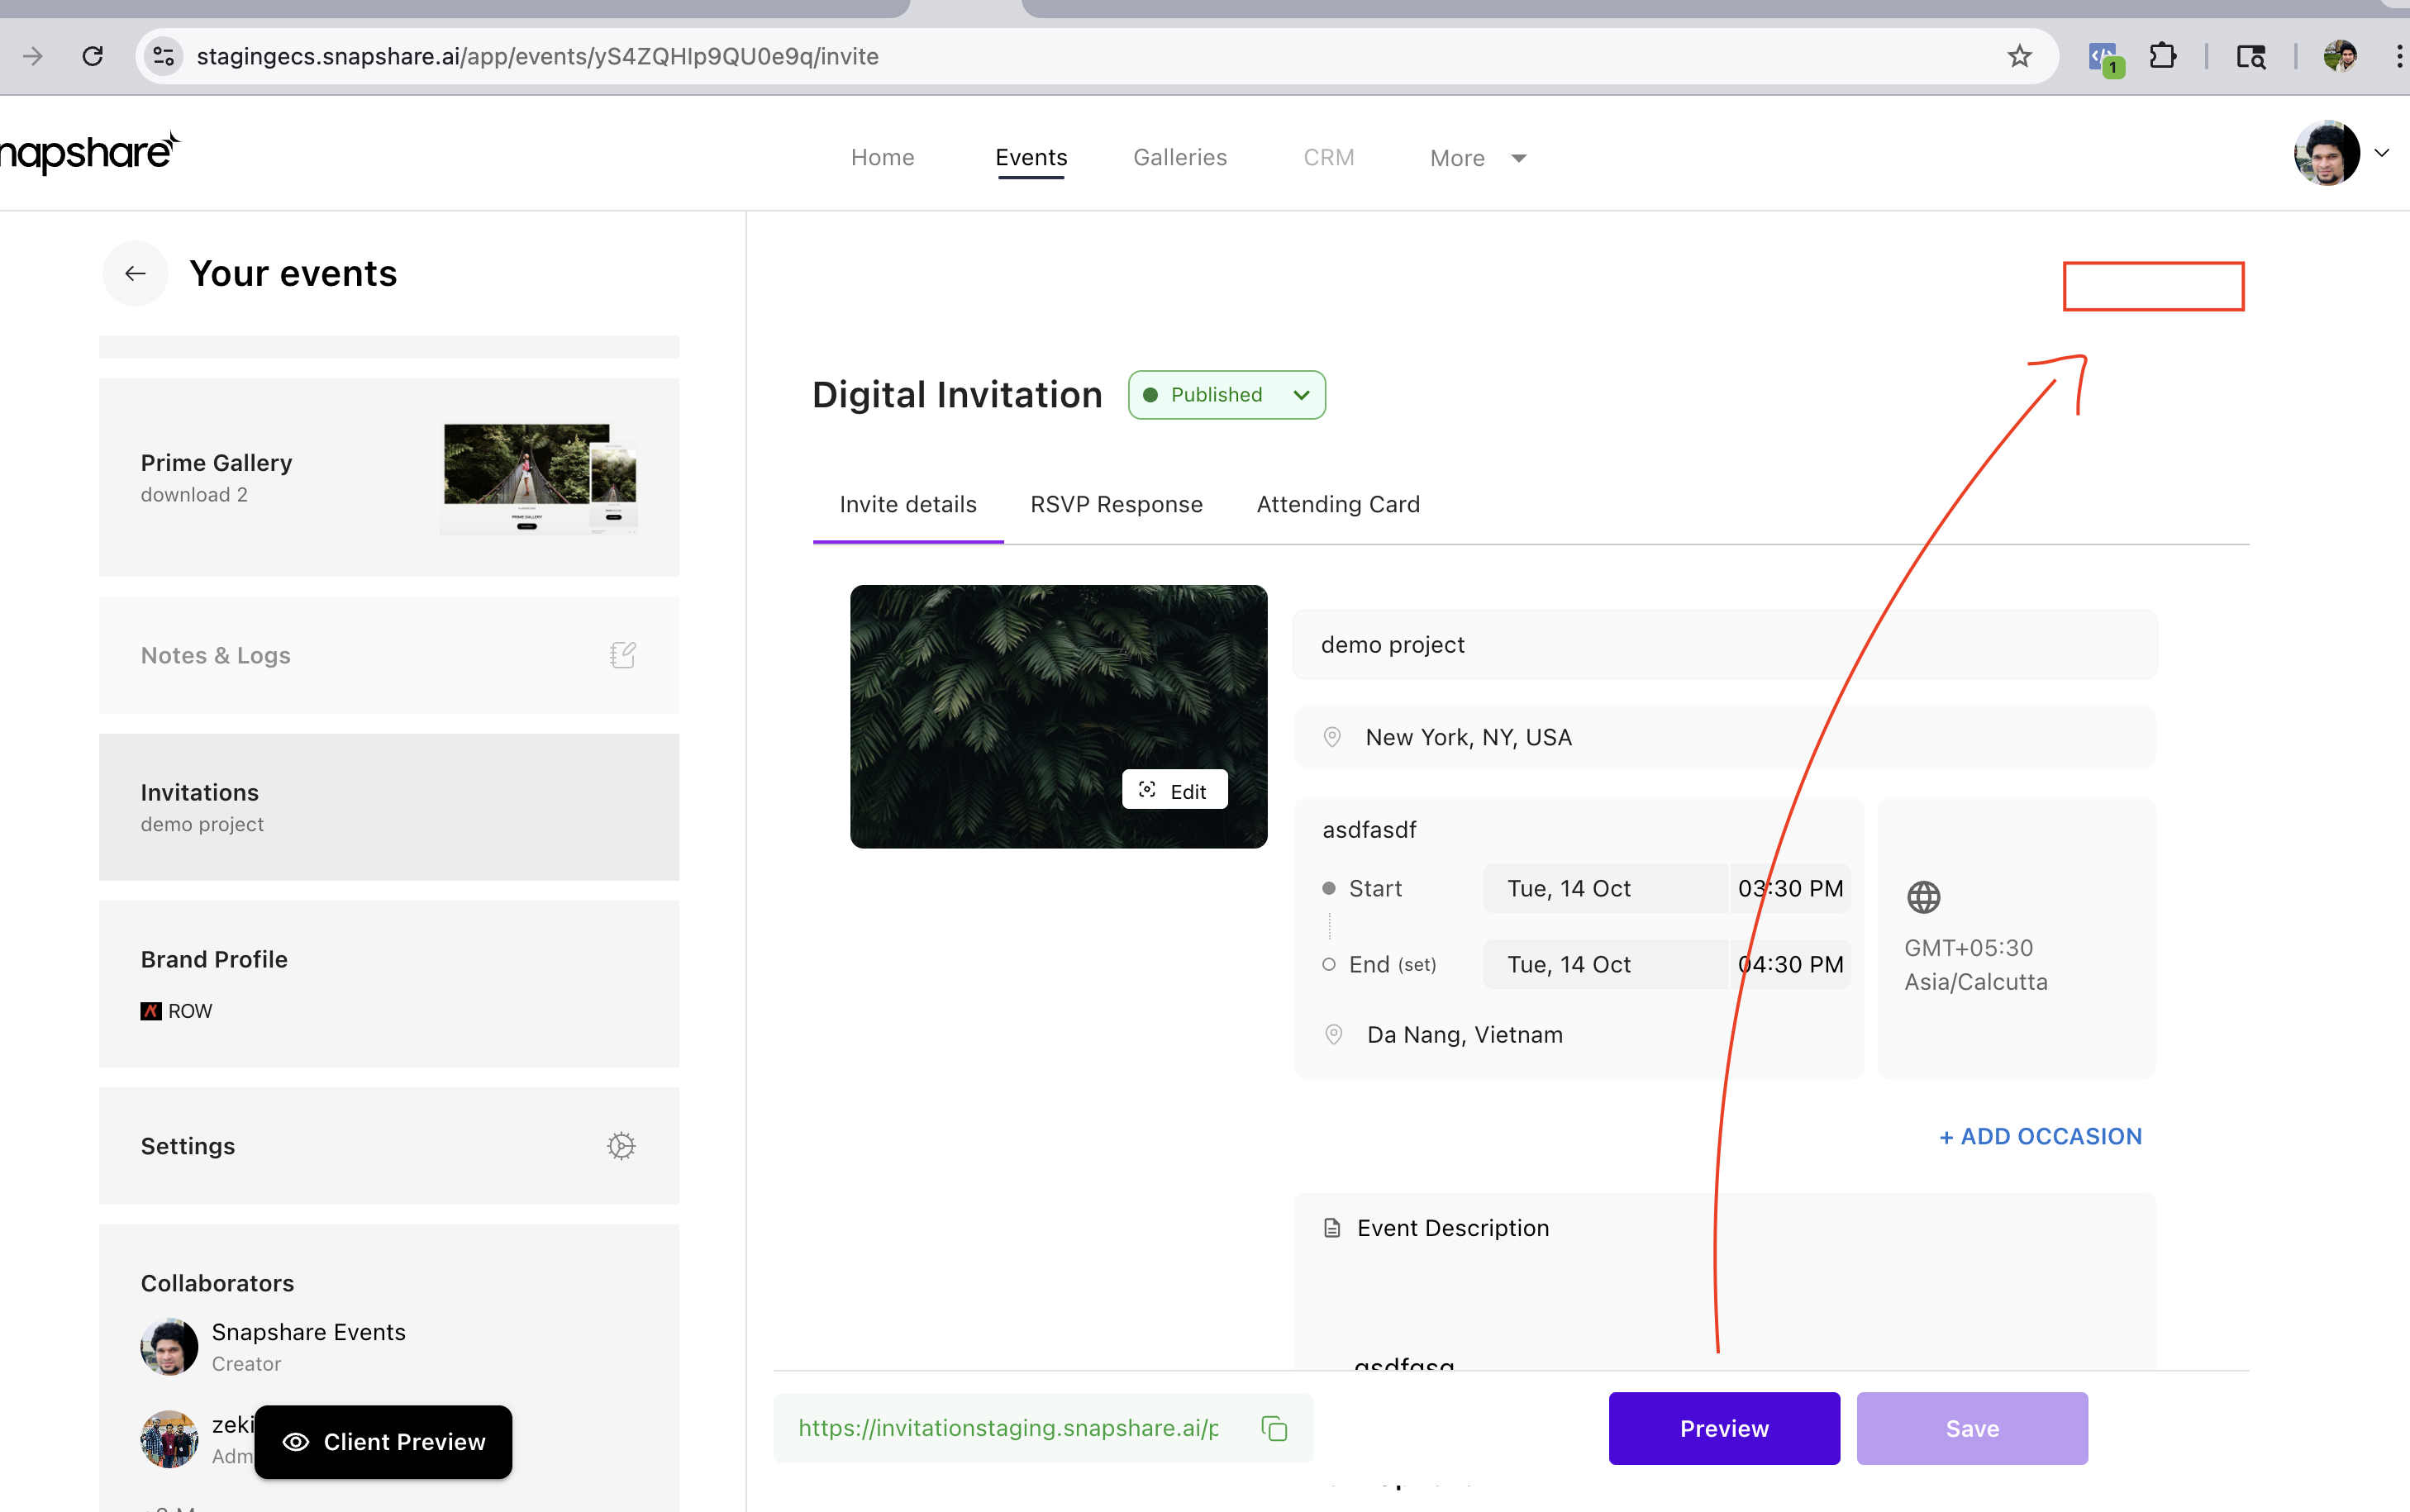This screenshot has height=1512, width=2410.
Task: Open the Galleries navigation item
Action: click(1179, 157)
